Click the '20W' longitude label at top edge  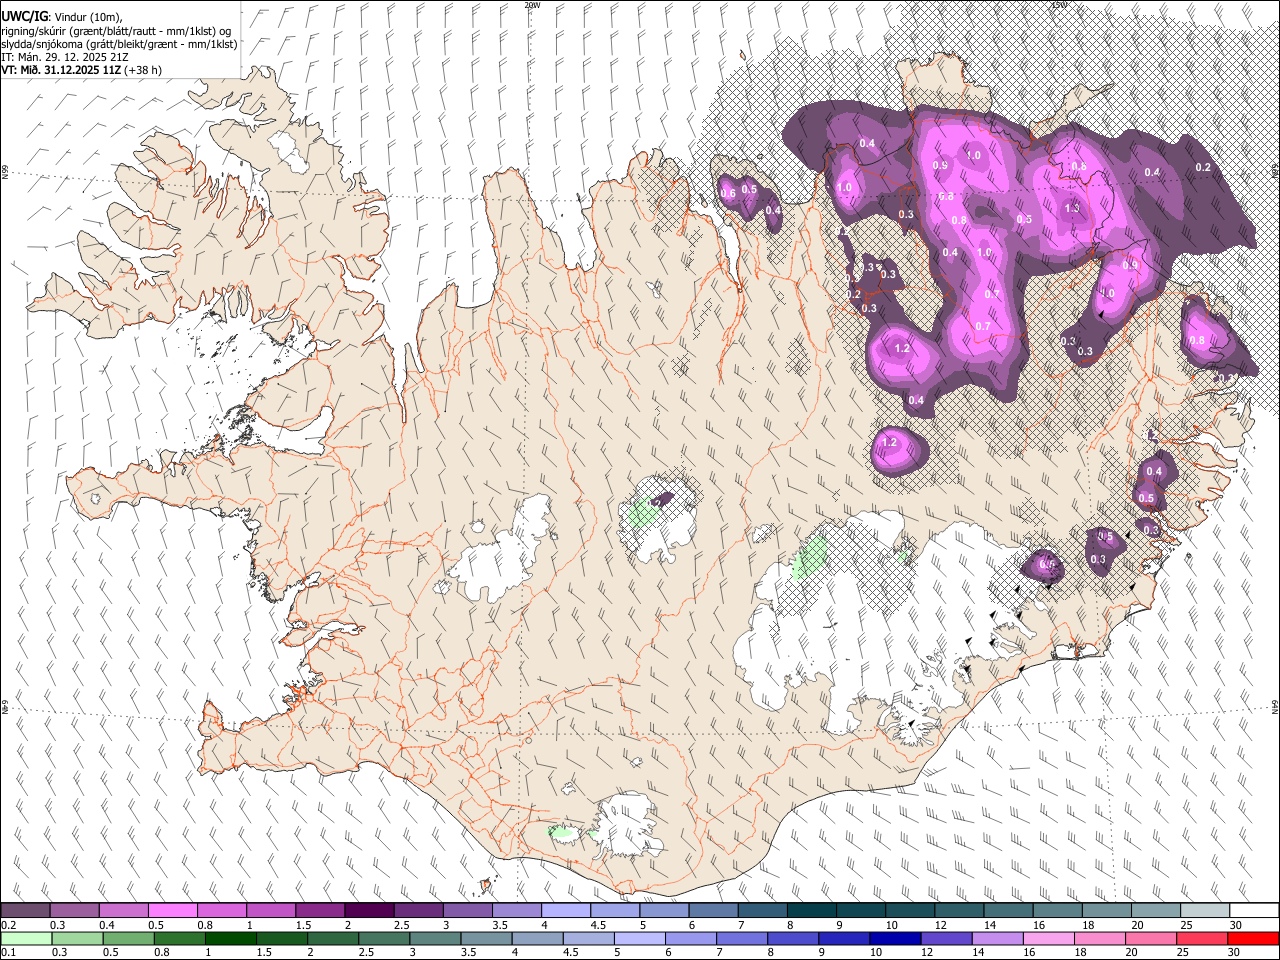(532, 5)
